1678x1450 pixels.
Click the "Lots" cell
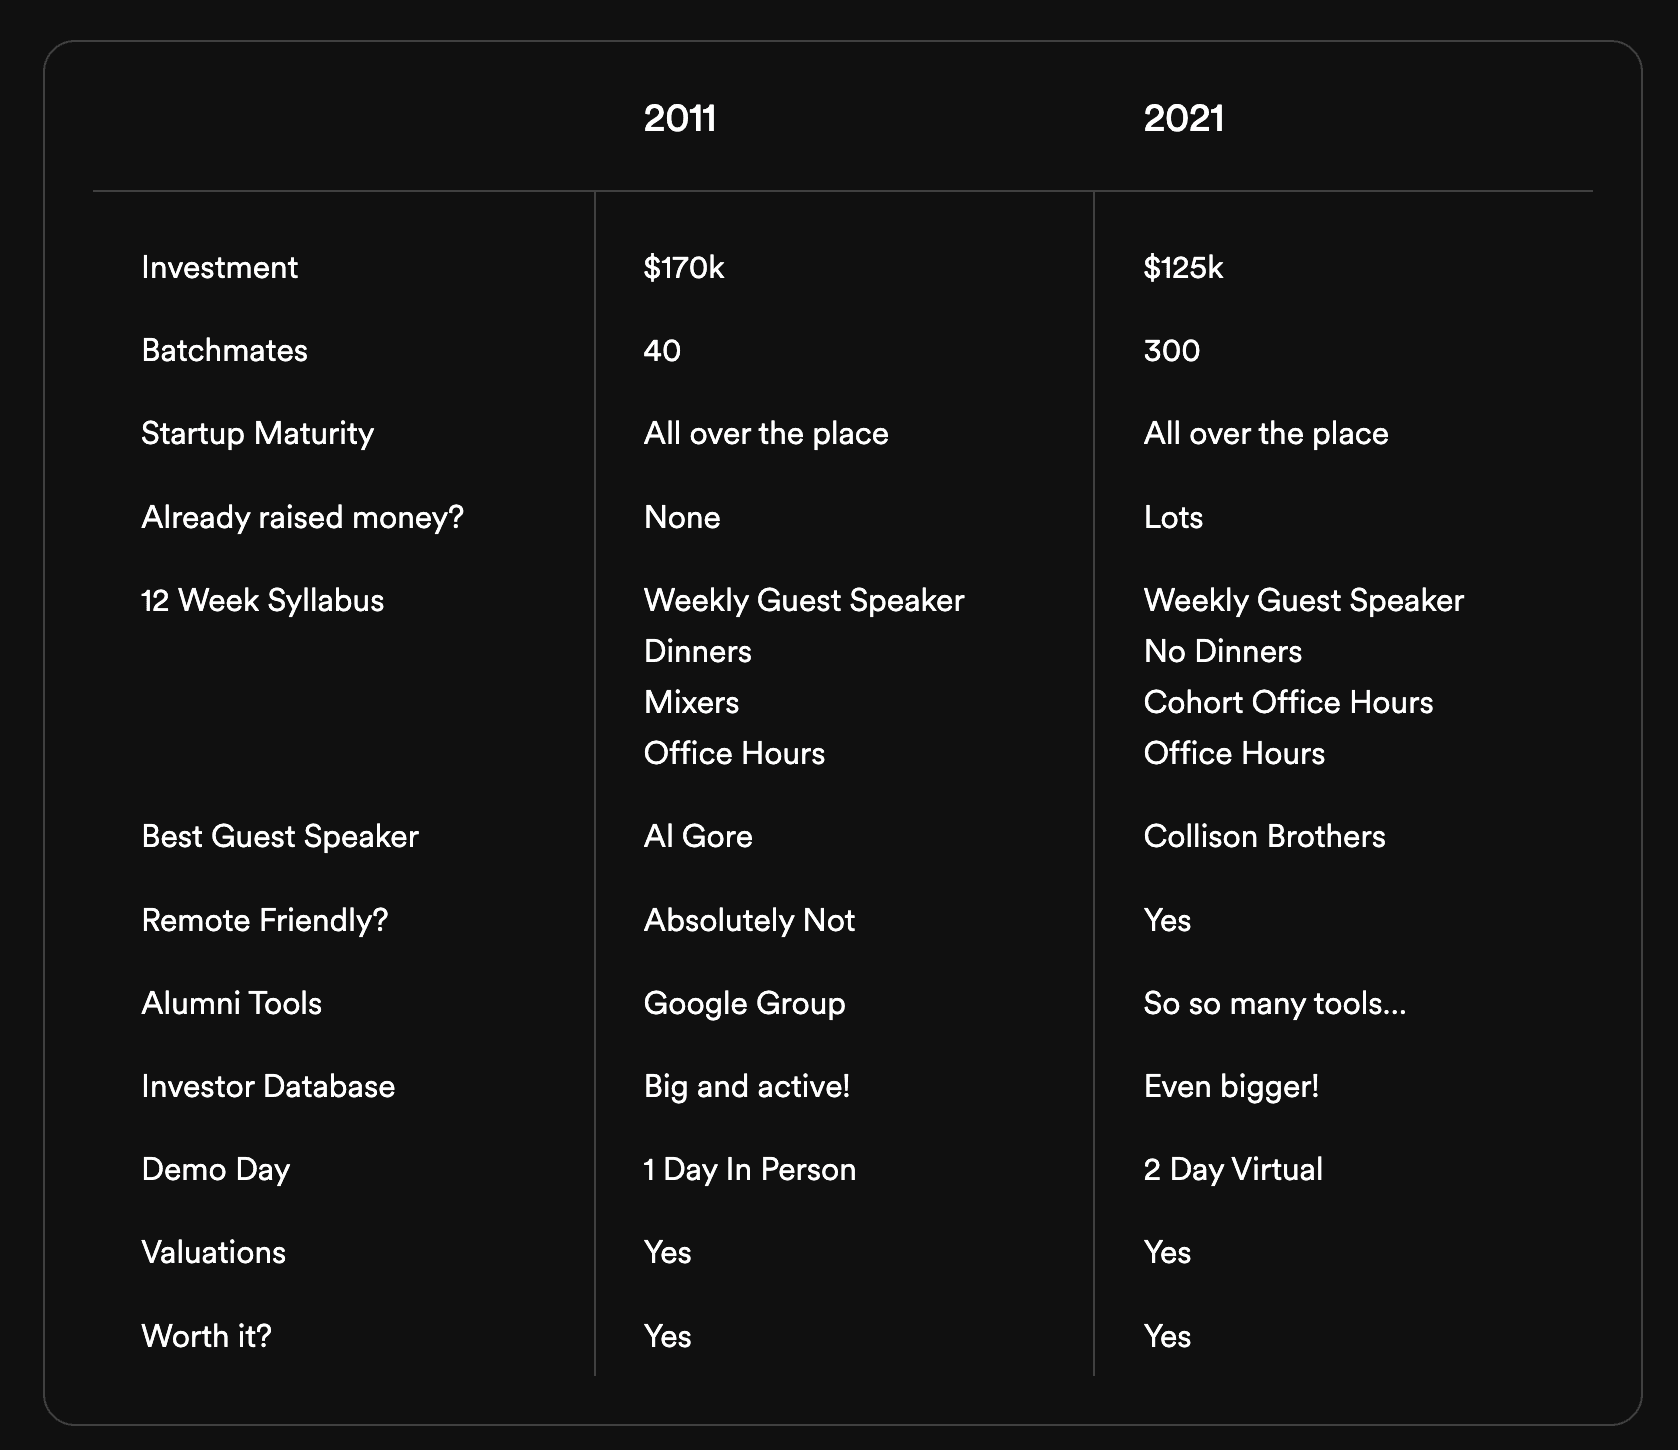(x=1173, y=518)
